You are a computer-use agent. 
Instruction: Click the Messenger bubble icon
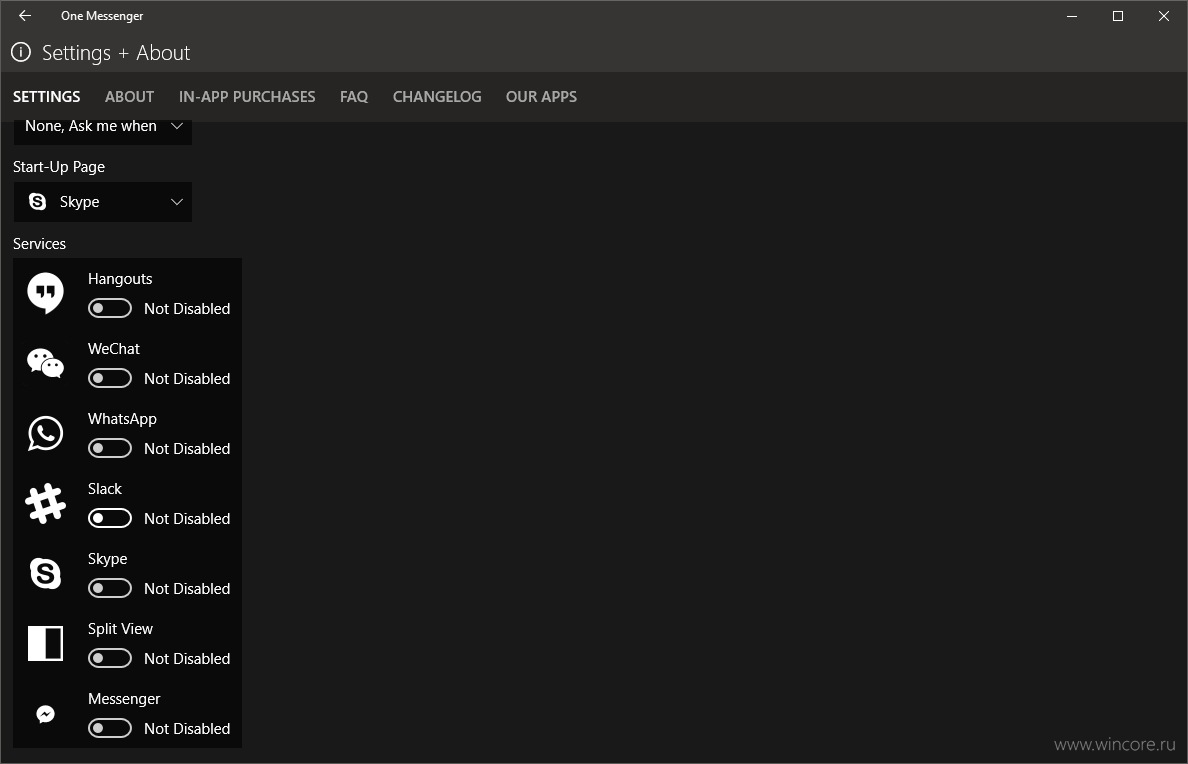(x=45, y=714)
